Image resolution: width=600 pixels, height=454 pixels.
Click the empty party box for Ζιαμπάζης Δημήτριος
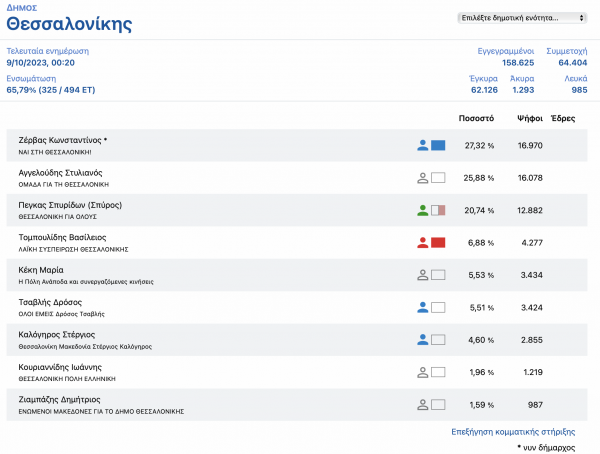pos(438,405)
